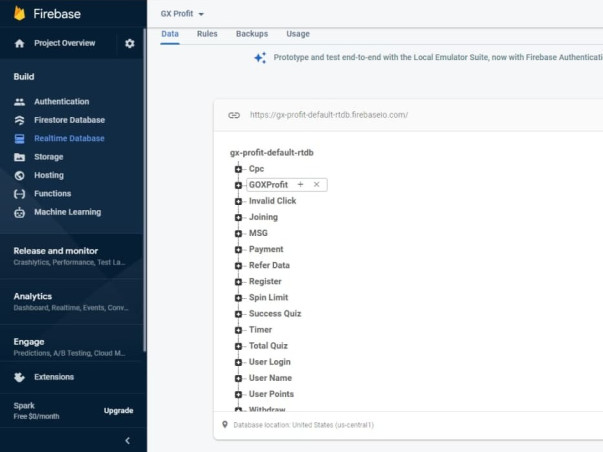The height and width of the screenshot is (452, 603).
Task: Expand the User Points node
Action: pyautogui.click(x=238, y=395)
